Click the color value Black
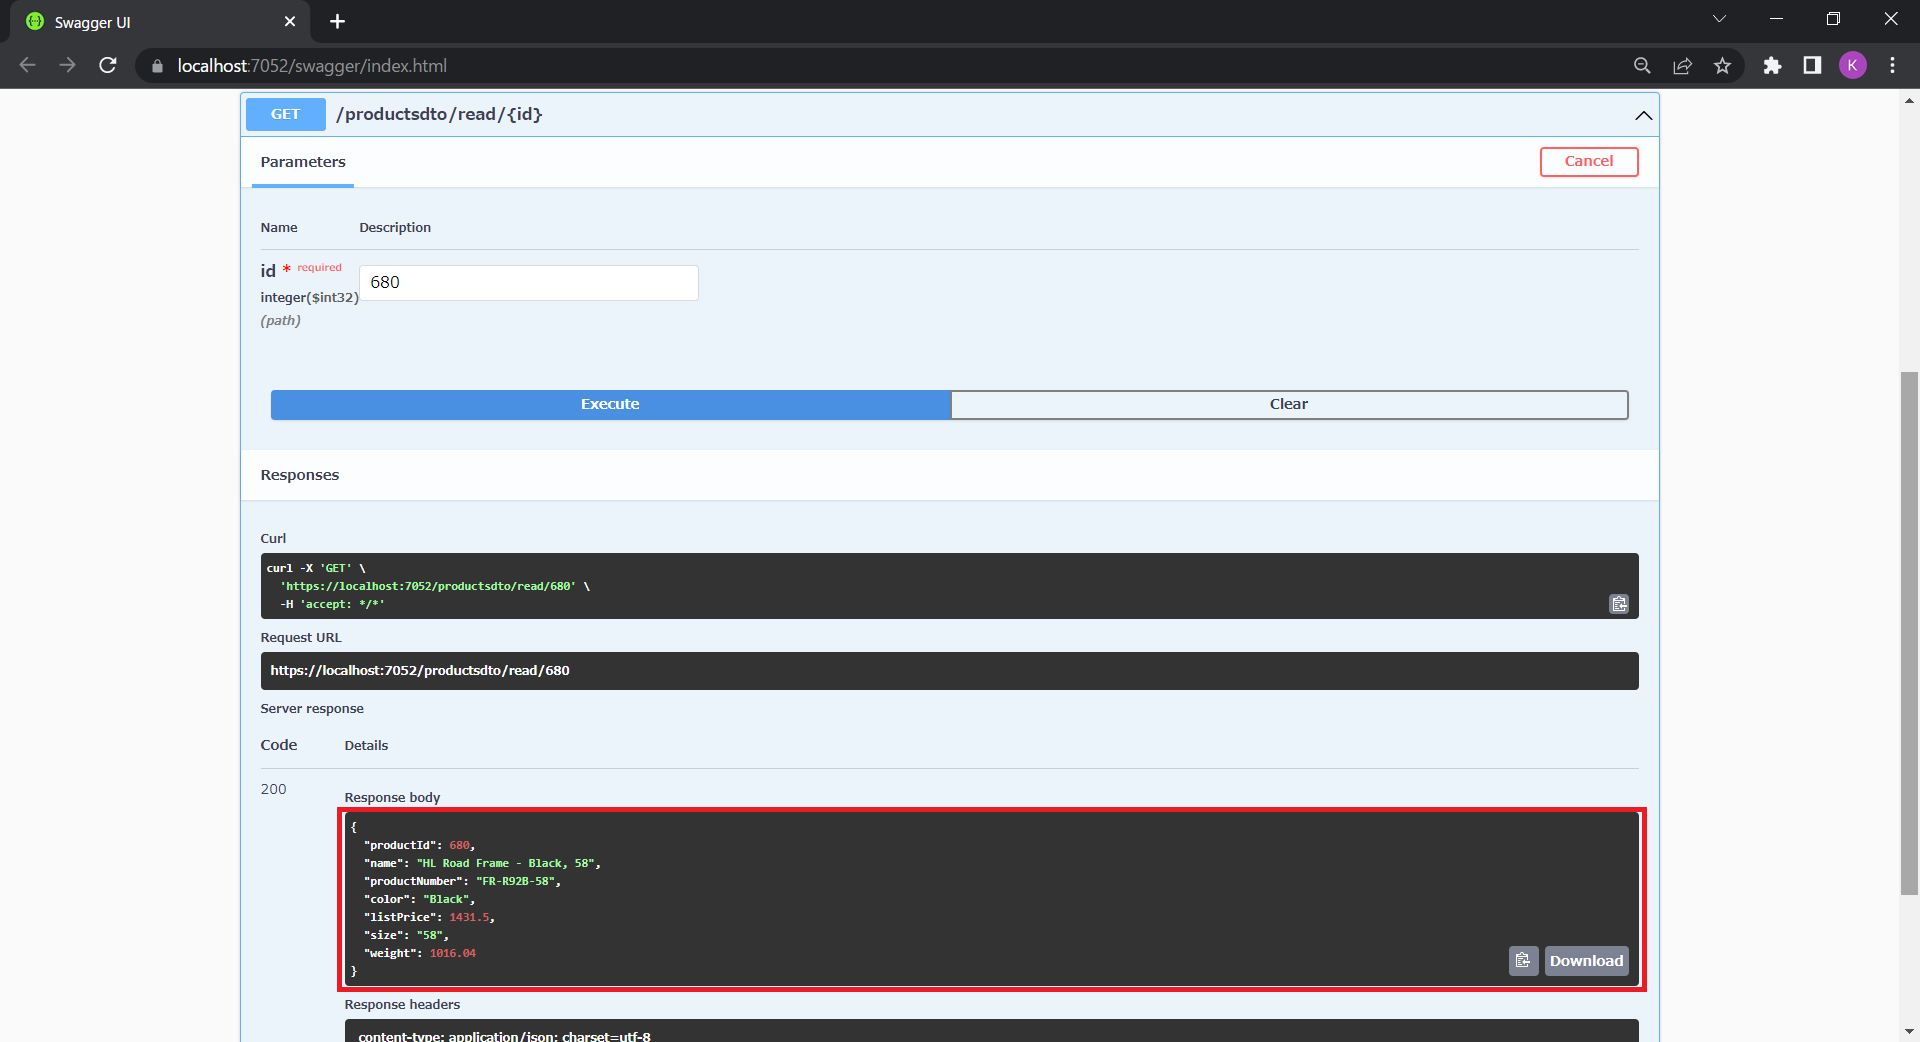This screenshot has height=1042, width=1920. pyautogui.click(x=446, y=899)
